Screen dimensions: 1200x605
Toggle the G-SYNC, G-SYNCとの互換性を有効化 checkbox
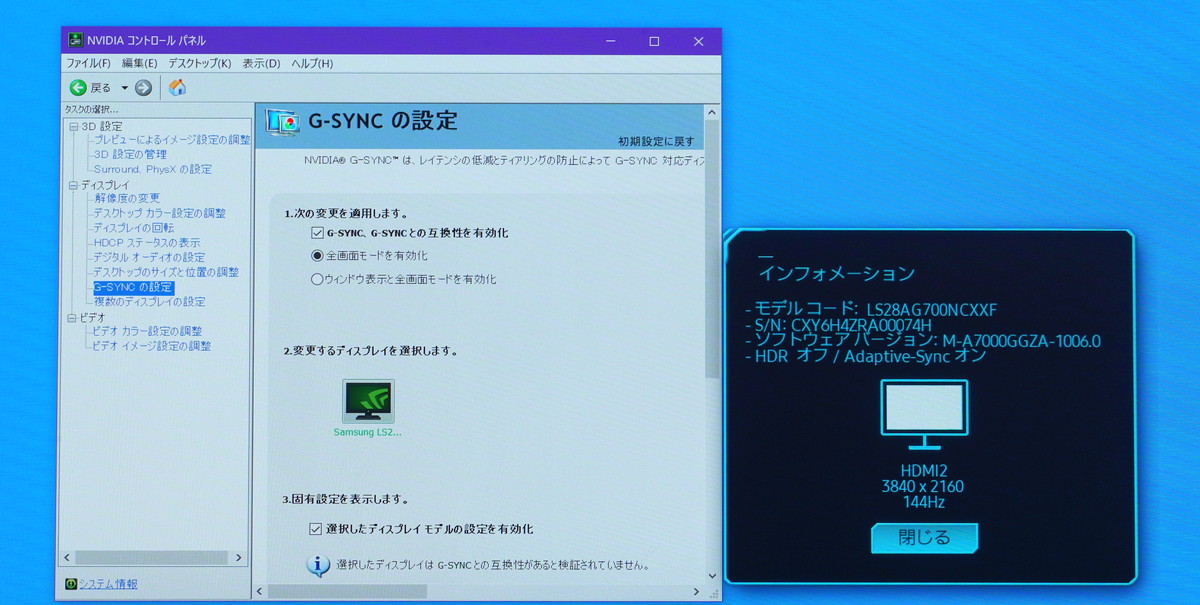(x=317, y=233)
